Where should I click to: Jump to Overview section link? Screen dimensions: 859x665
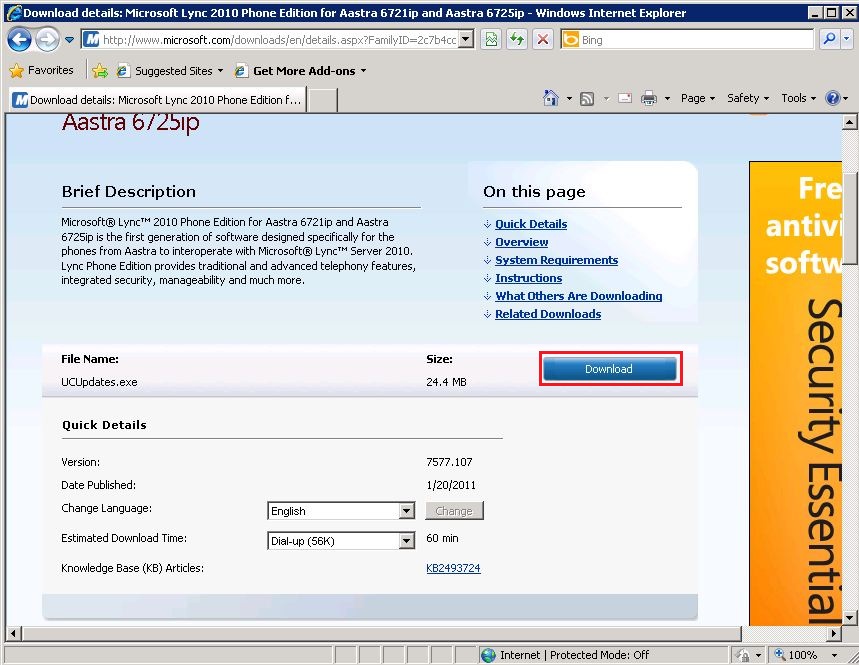(x=522, y=242)
